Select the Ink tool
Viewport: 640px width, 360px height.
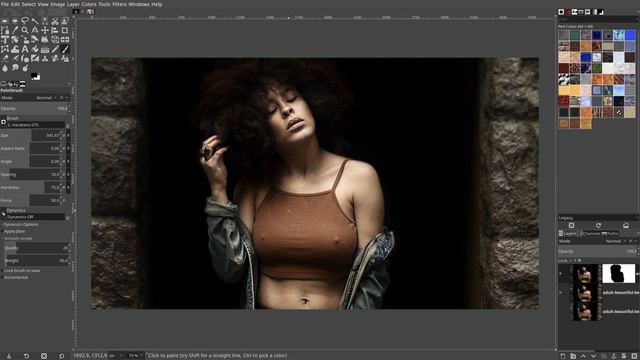(x=25, y=59)
